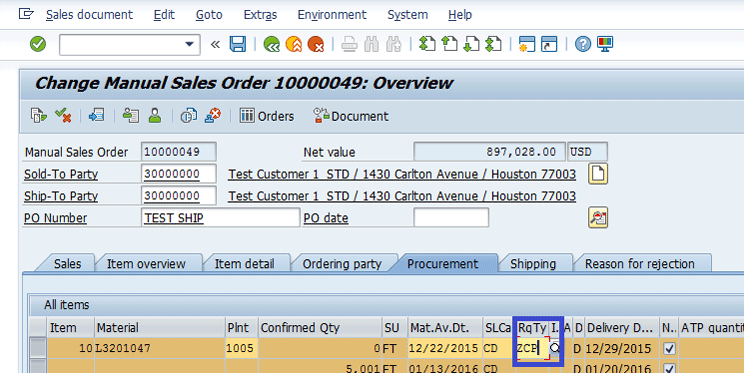Viewport: 745px width, 373px height.
Task: Open the Help menu
Action: coord(460,15)
